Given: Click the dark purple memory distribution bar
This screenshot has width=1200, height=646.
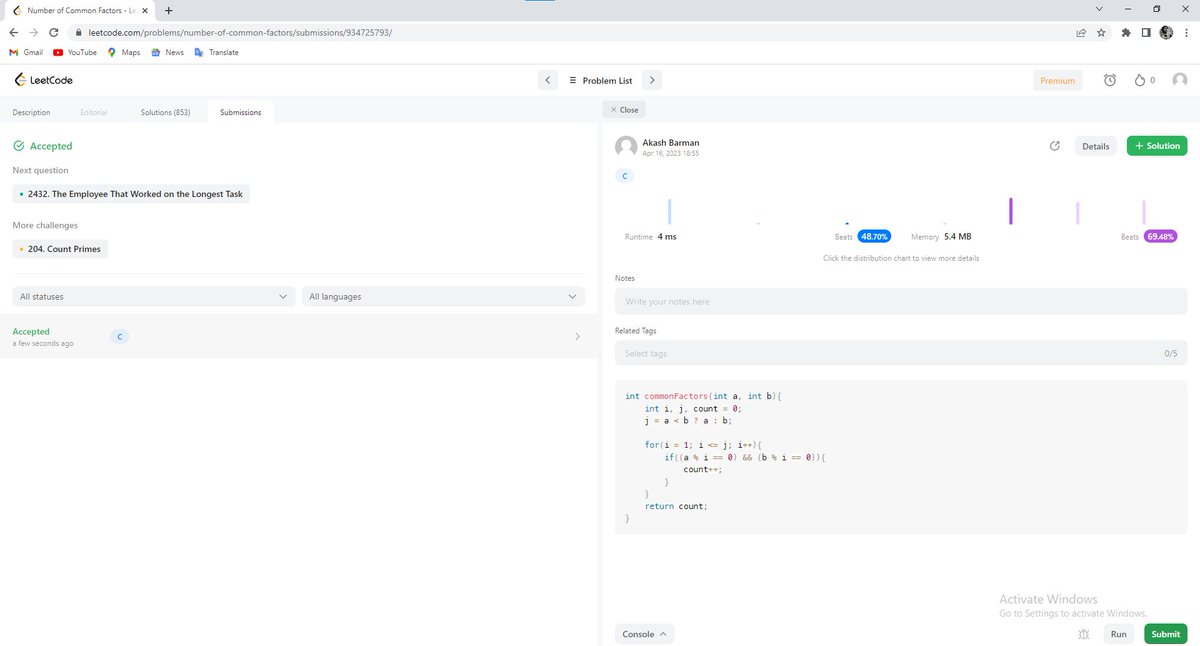Looking at the screenshot, I should 1011,211.
